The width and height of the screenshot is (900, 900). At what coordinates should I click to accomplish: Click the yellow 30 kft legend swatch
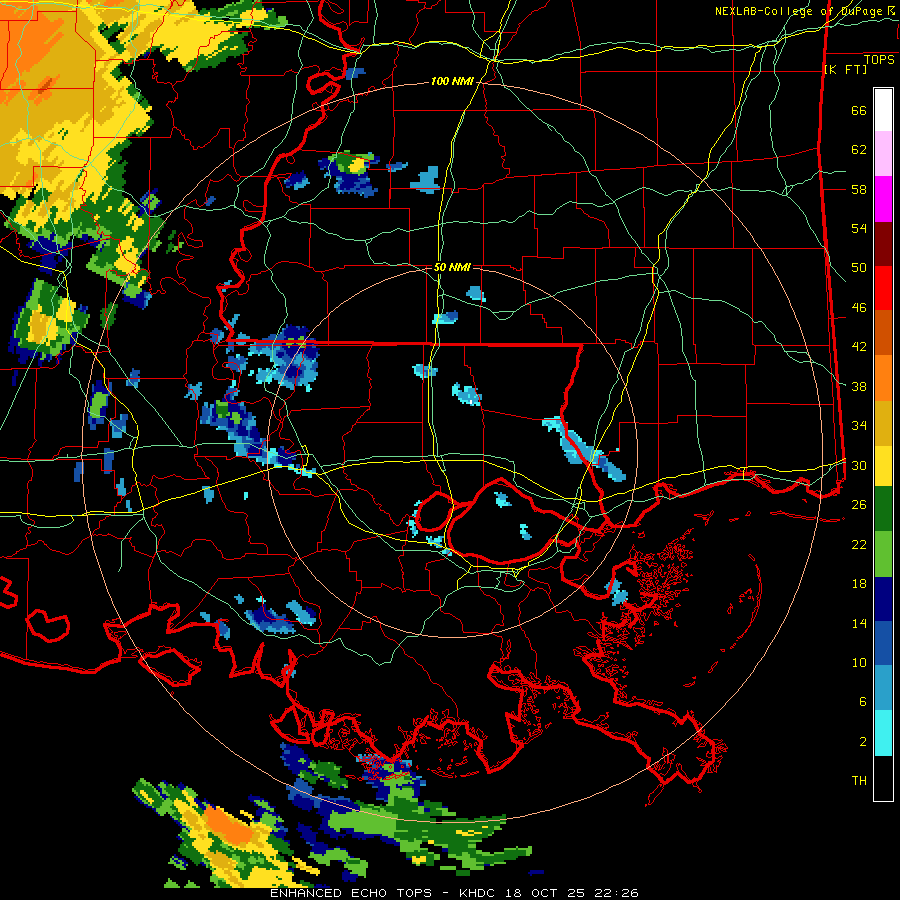pyautogui.click(x=883, y=465)
